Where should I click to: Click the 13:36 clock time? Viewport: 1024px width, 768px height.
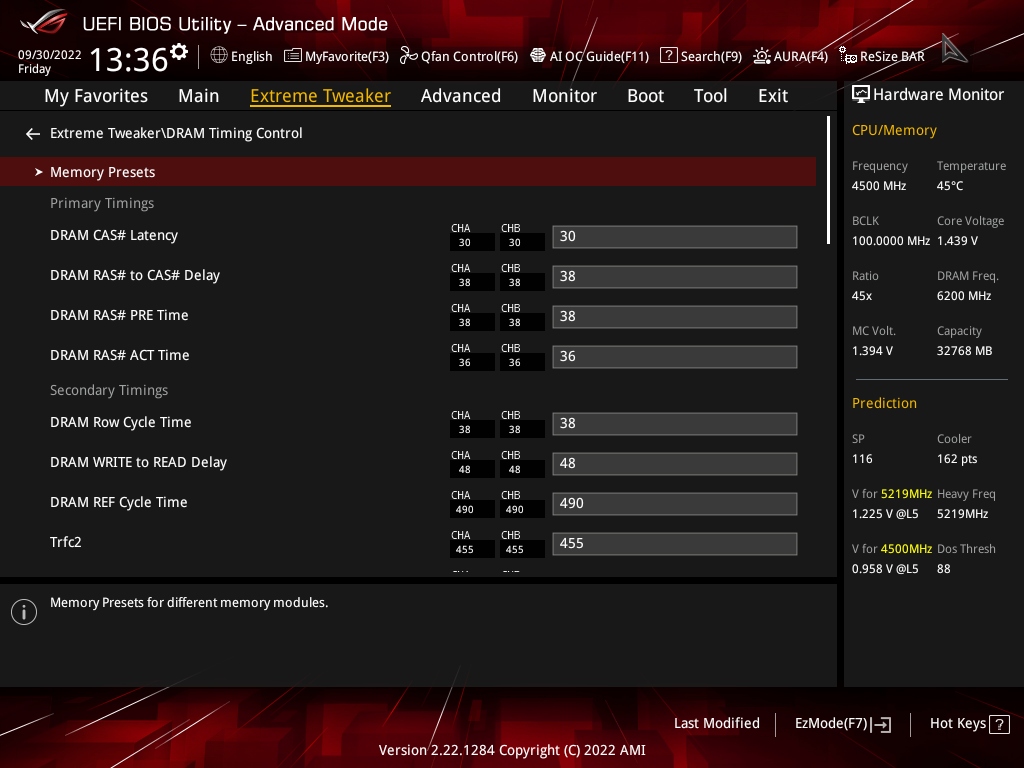pyautogui.click(x=129, y=59)
